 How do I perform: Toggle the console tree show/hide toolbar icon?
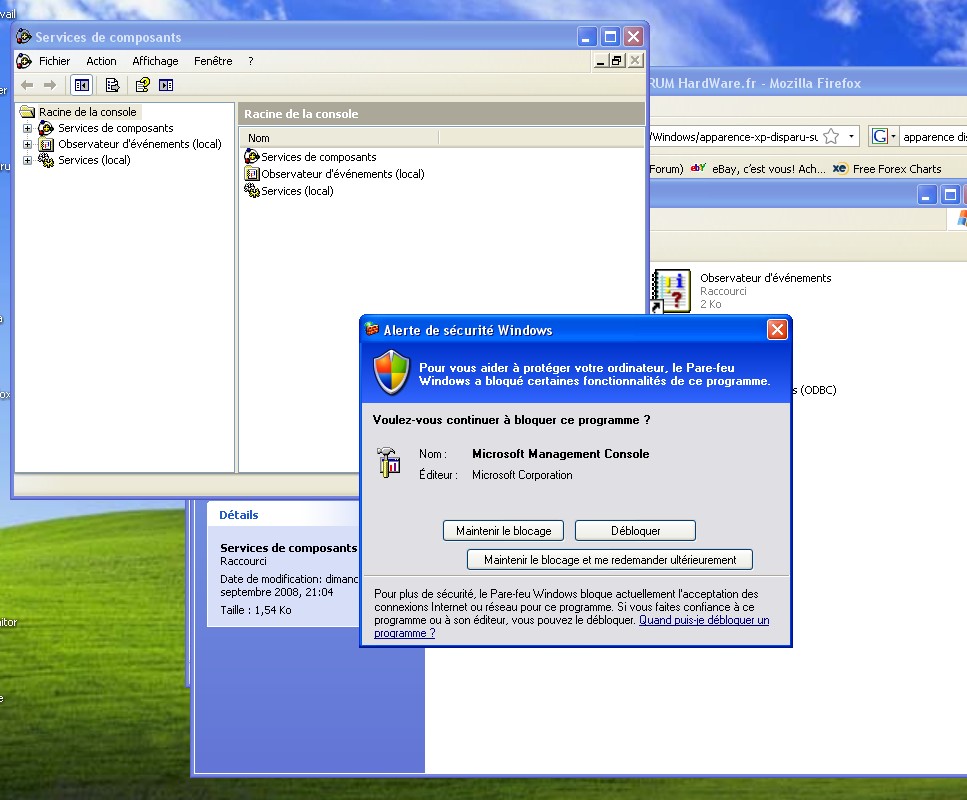(81, 85)
